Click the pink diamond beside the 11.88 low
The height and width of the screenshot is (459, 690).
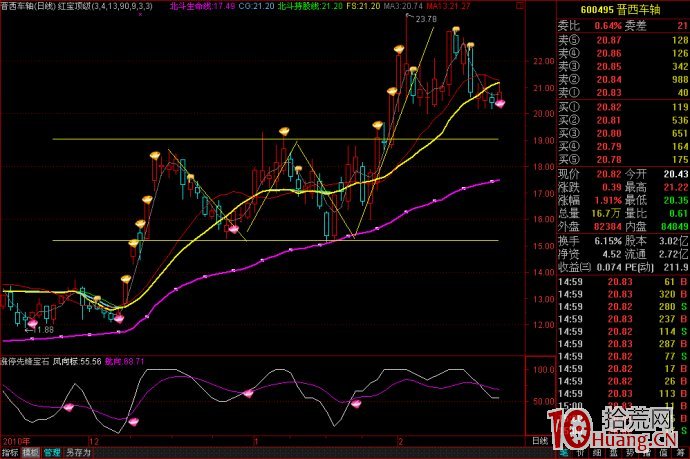[x=33, y=323]
